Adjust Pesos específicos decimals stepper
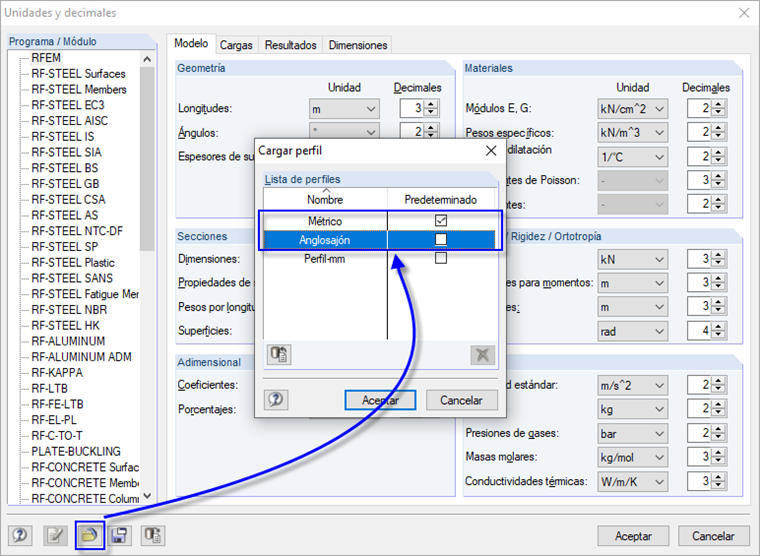Viewport: 760px width, 556px height. pos(718,132)
